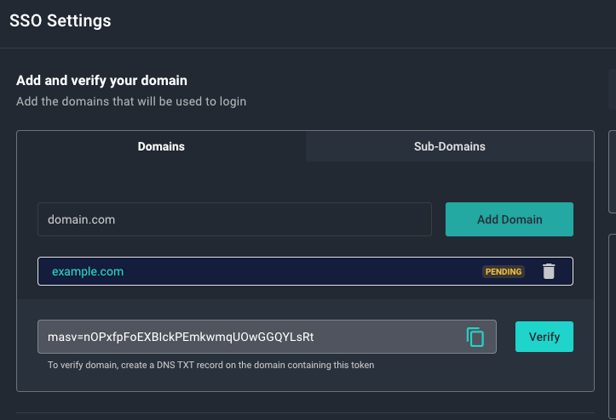Copy the masv token using the copy icon
This screenshot has height=420, width=616.
(x=475, y=337)
